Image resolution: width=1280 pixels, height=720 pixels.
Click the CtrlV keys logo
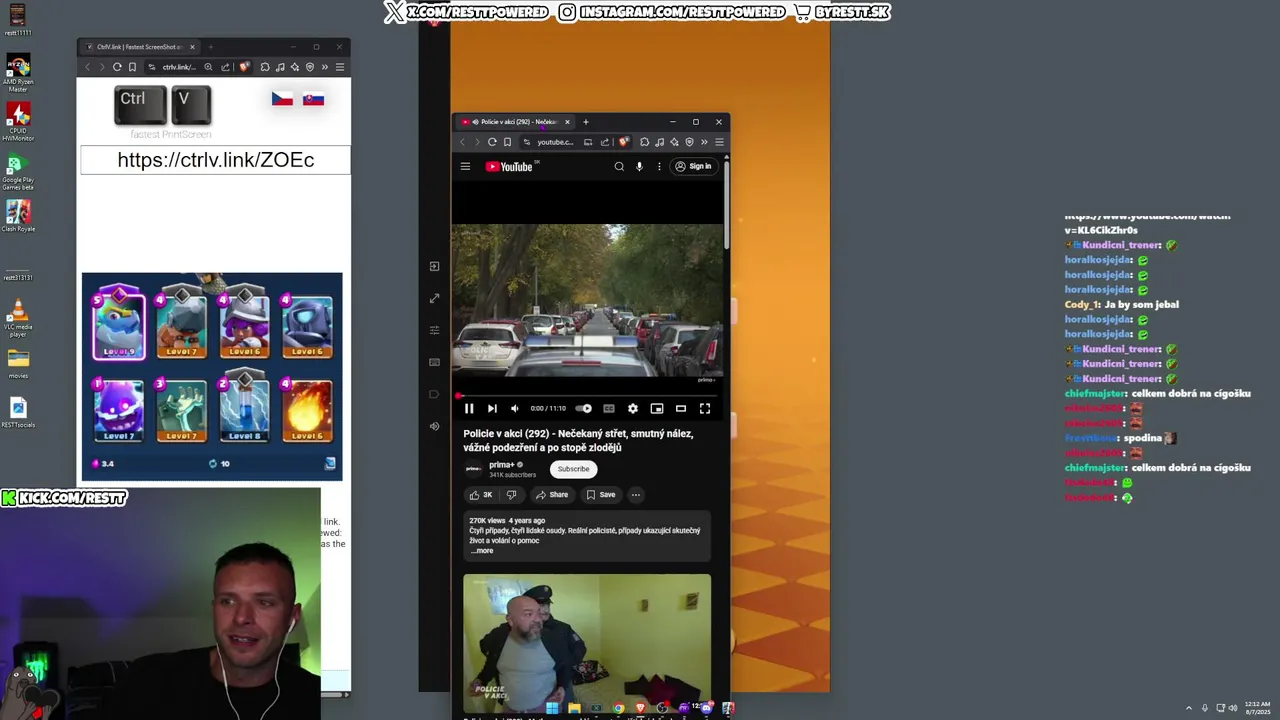tap(163, 105)
